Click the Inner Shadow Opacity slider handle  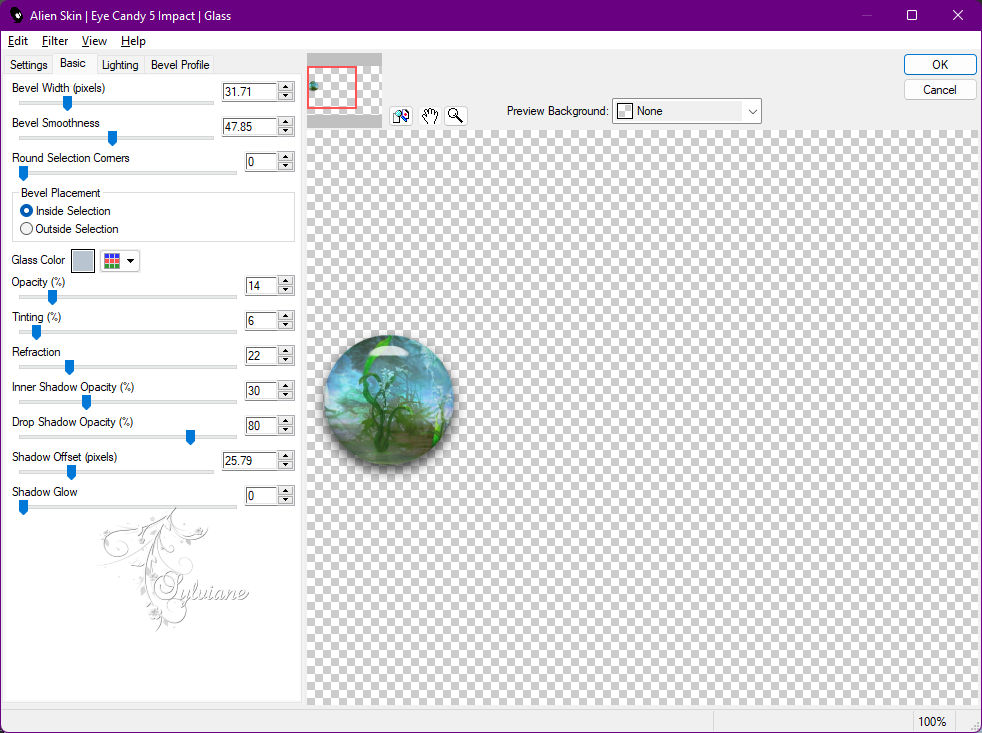click(x=86, y=403)
